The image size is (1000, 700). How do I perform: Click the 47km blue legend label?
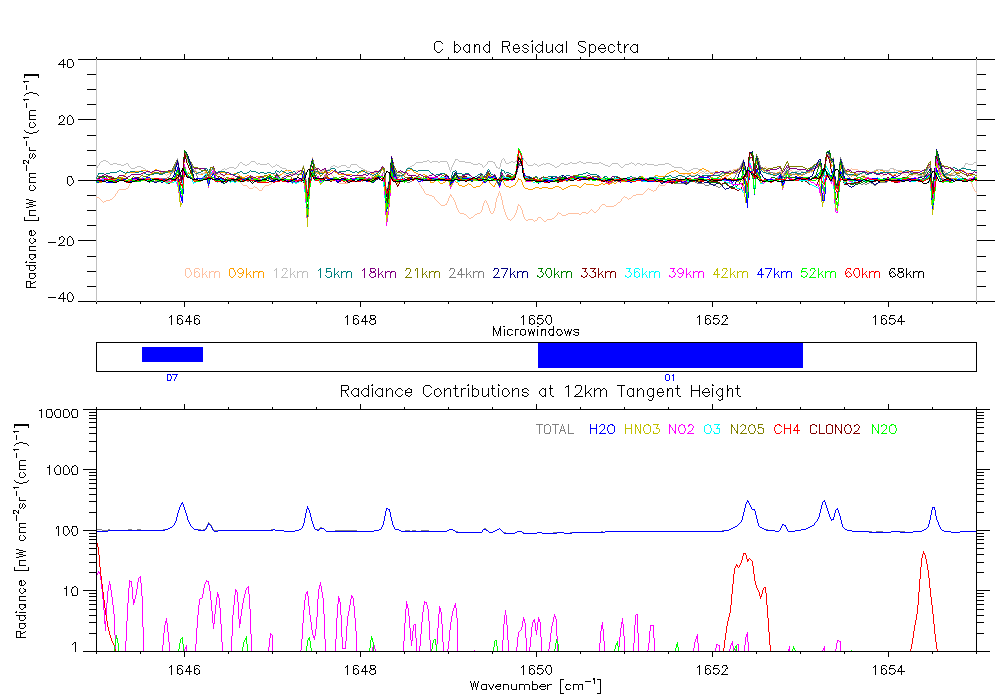click(775, 273)
